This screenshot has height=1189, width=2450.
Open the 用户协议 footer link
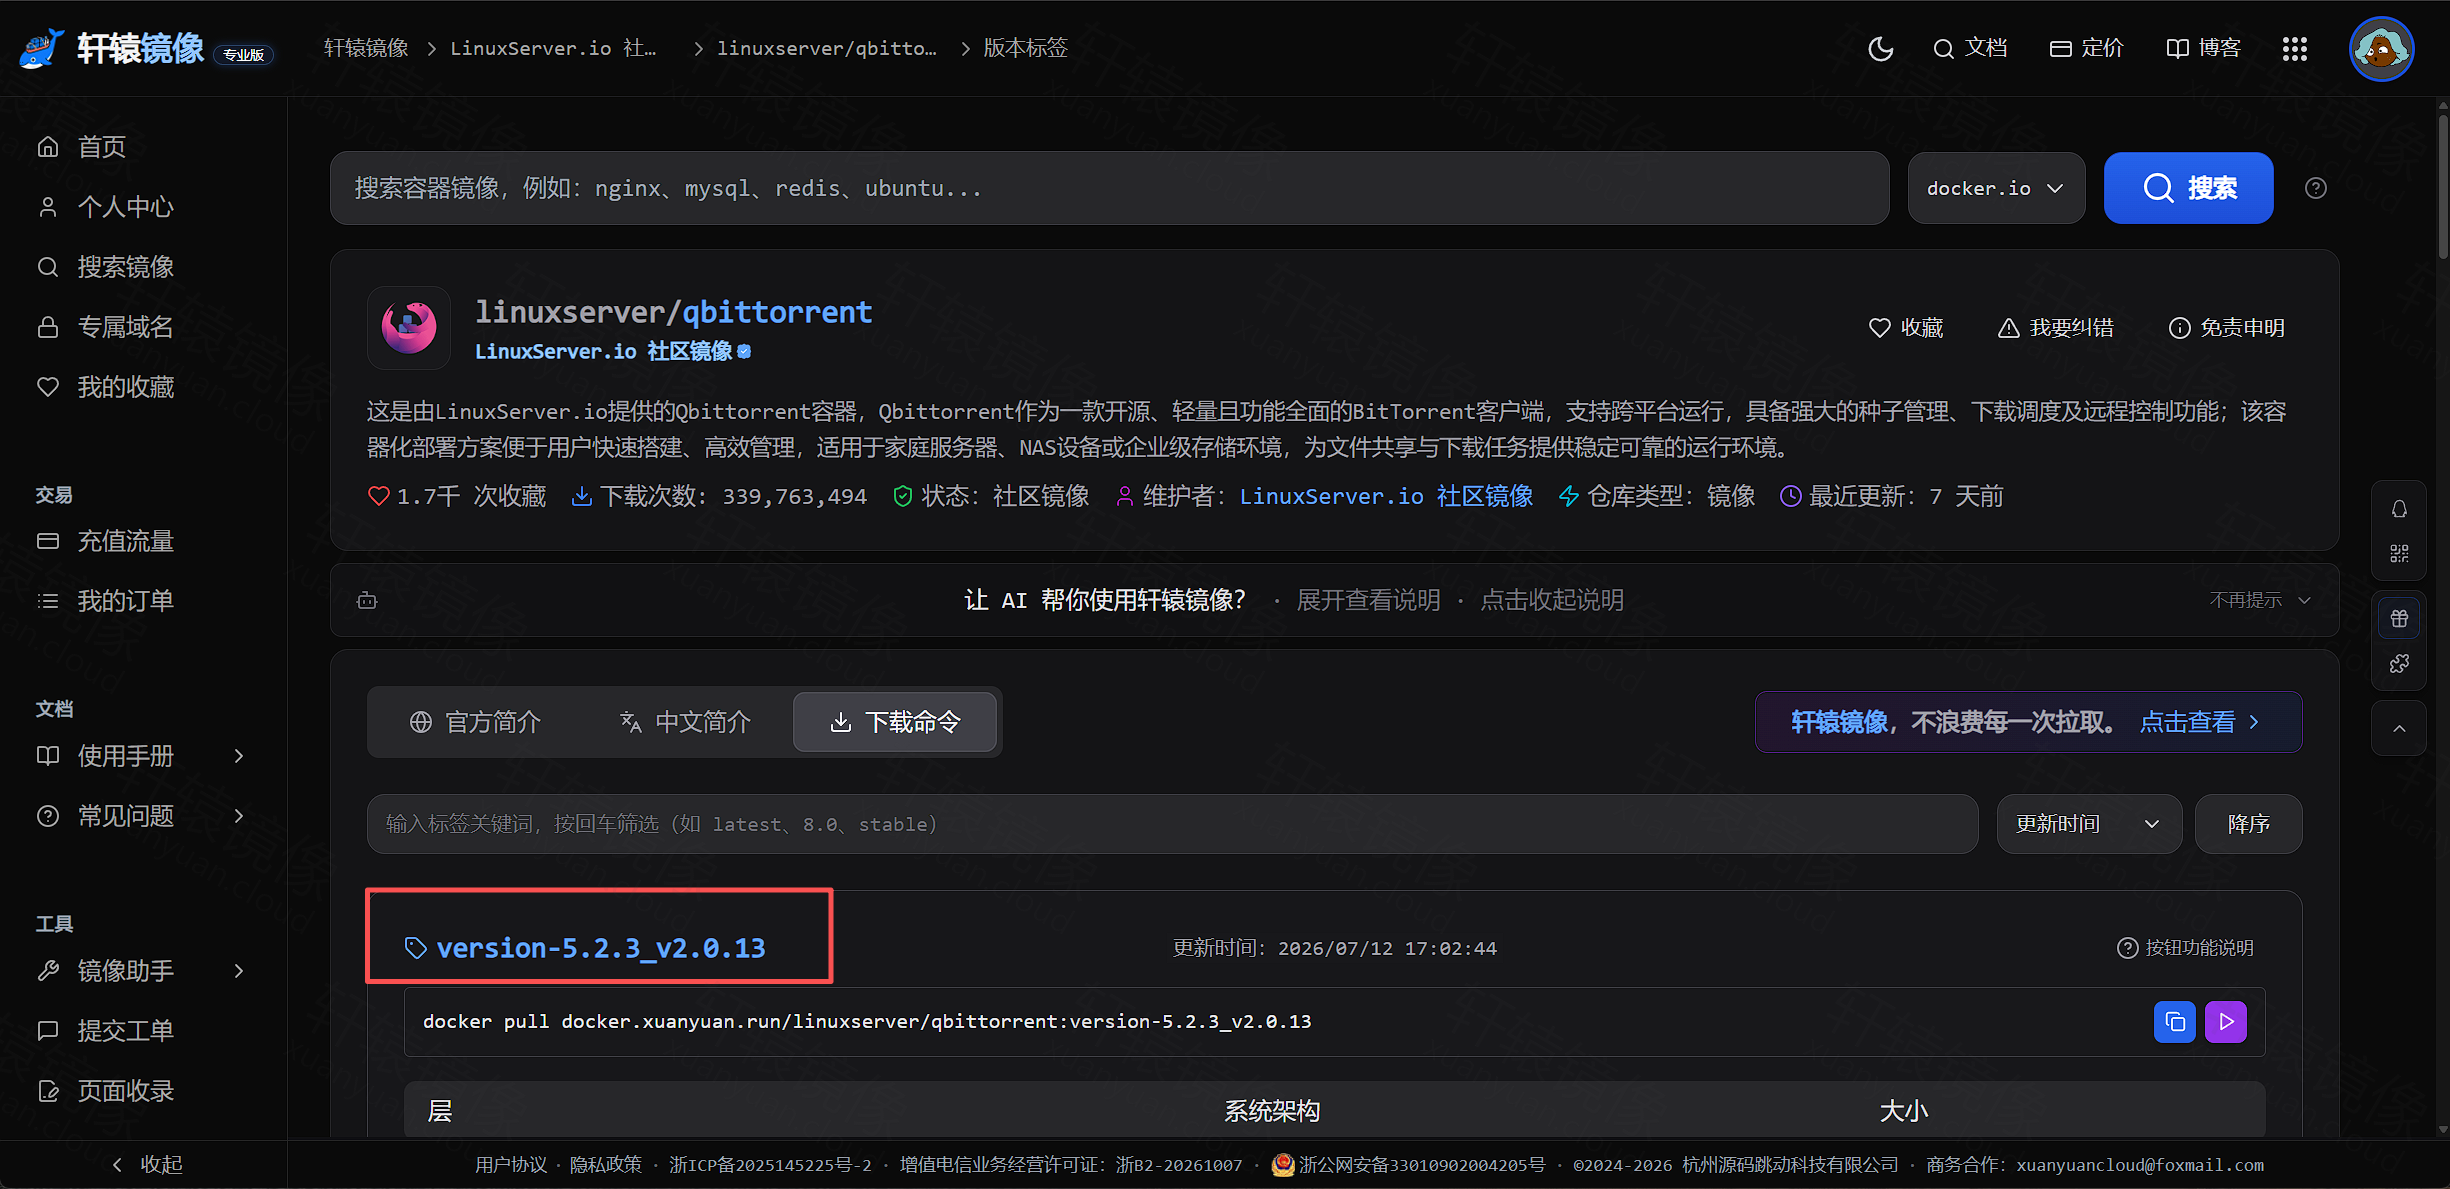coord(511,1165)
